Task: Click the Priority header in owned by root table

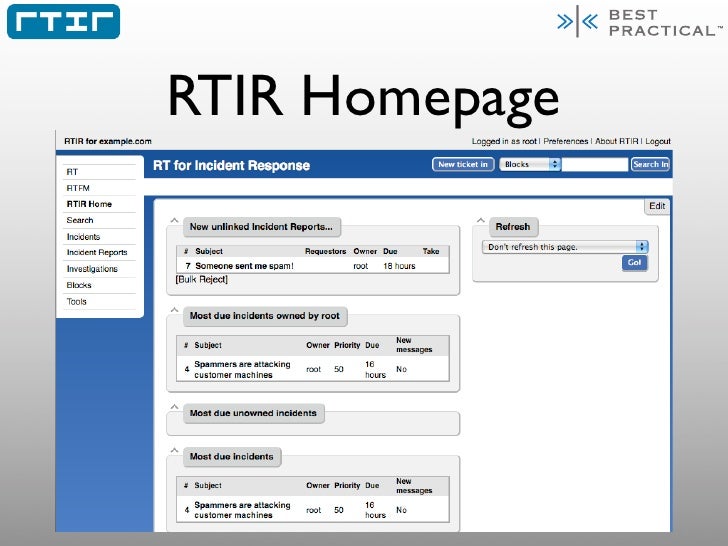Action: tap(347, 345)
